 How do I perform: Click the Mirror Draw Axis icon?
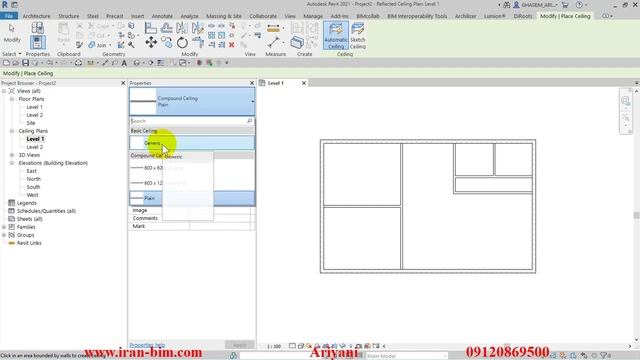(198, 28)
